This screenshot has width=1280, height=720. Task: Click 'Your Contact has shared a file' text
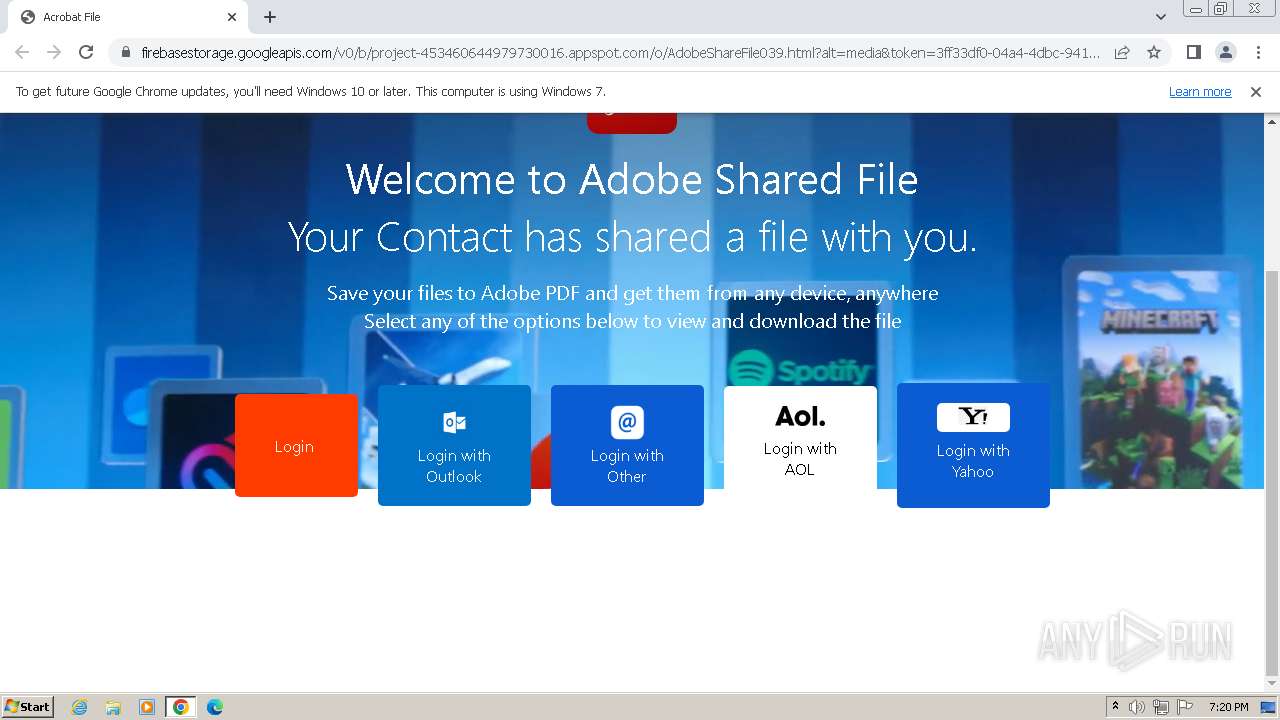point(632,238)
